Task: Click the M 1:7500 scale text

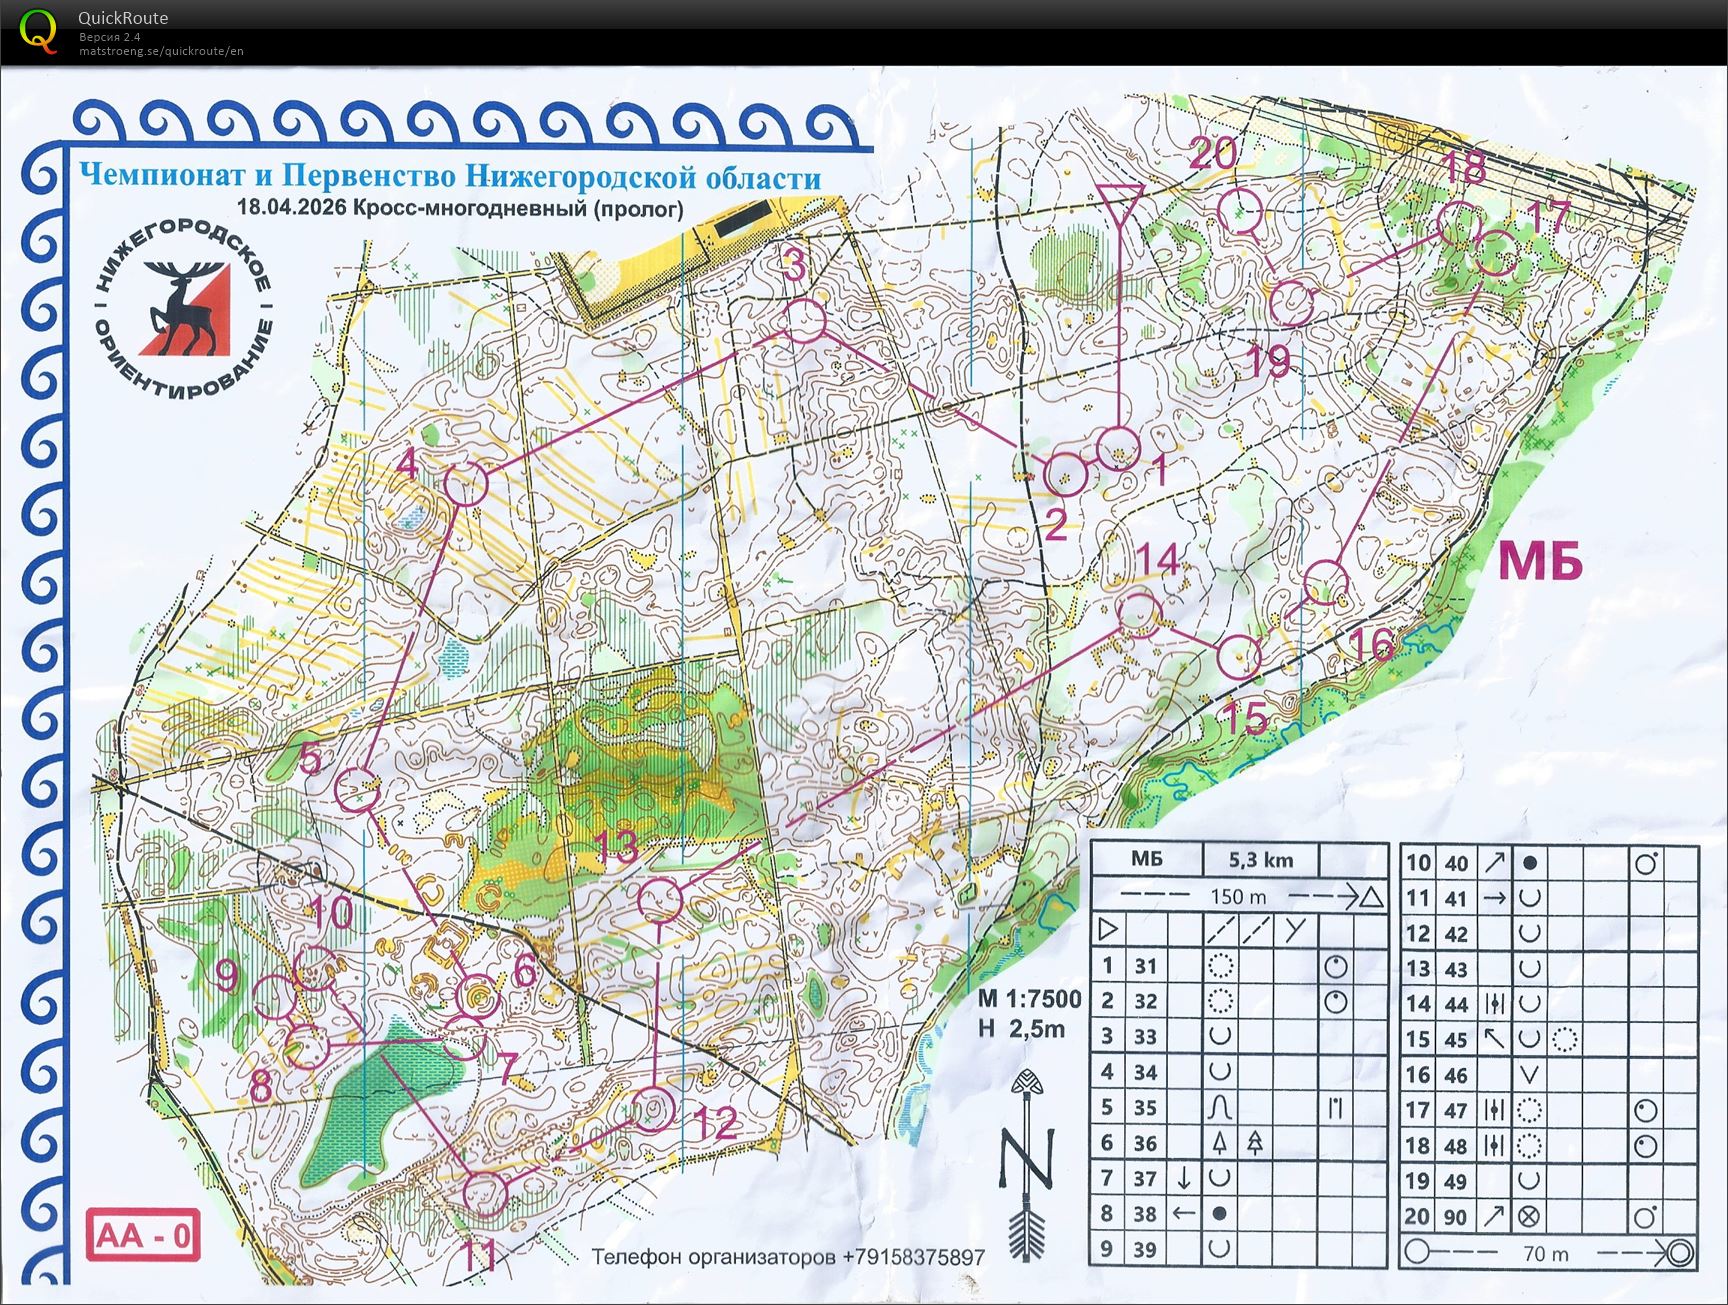Action: [x=1029, y=998]
